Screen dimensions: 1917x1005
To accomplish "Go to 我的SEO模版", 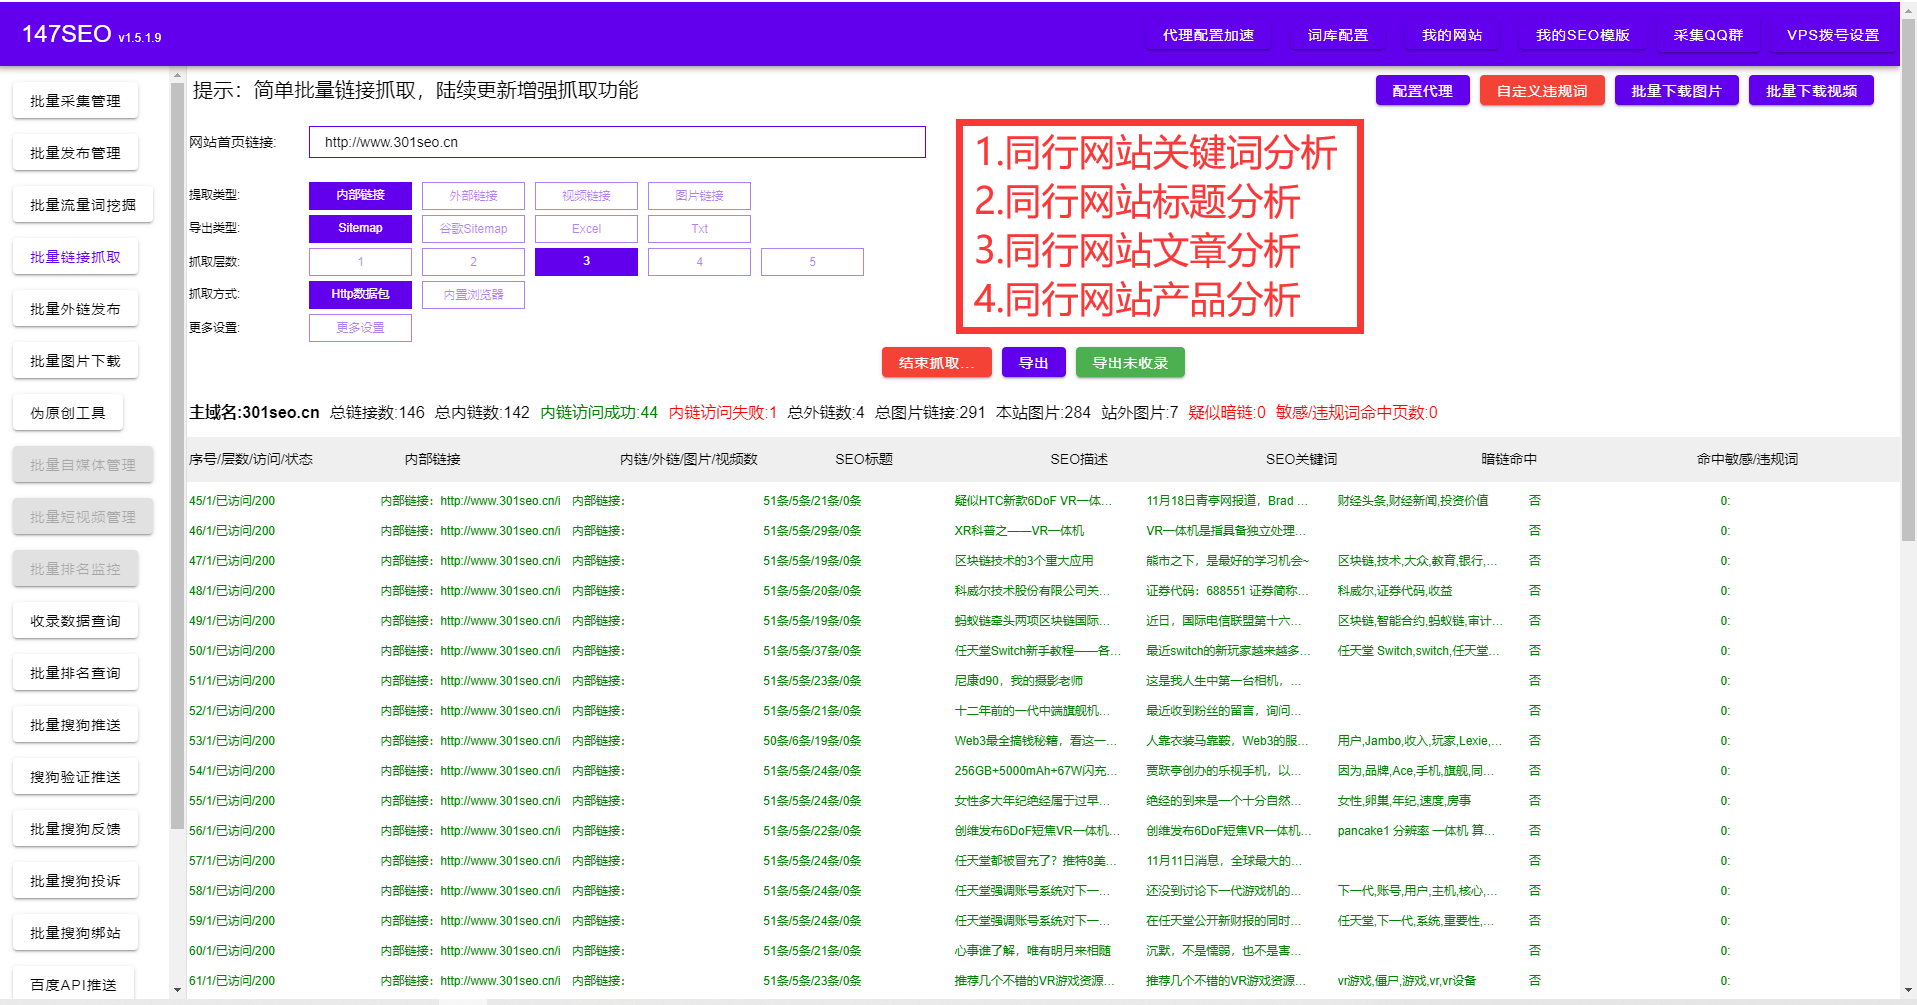I will pos(1582,35).
